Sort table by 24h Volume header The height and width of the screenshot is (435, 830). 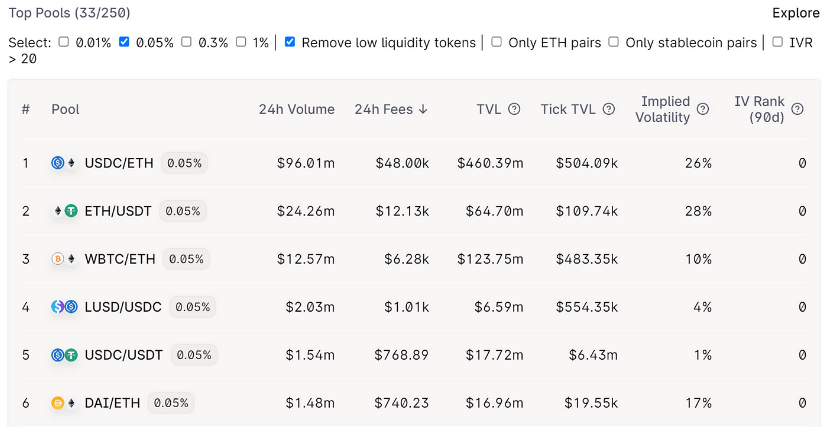pyautogui.click(x=296, y=109)
